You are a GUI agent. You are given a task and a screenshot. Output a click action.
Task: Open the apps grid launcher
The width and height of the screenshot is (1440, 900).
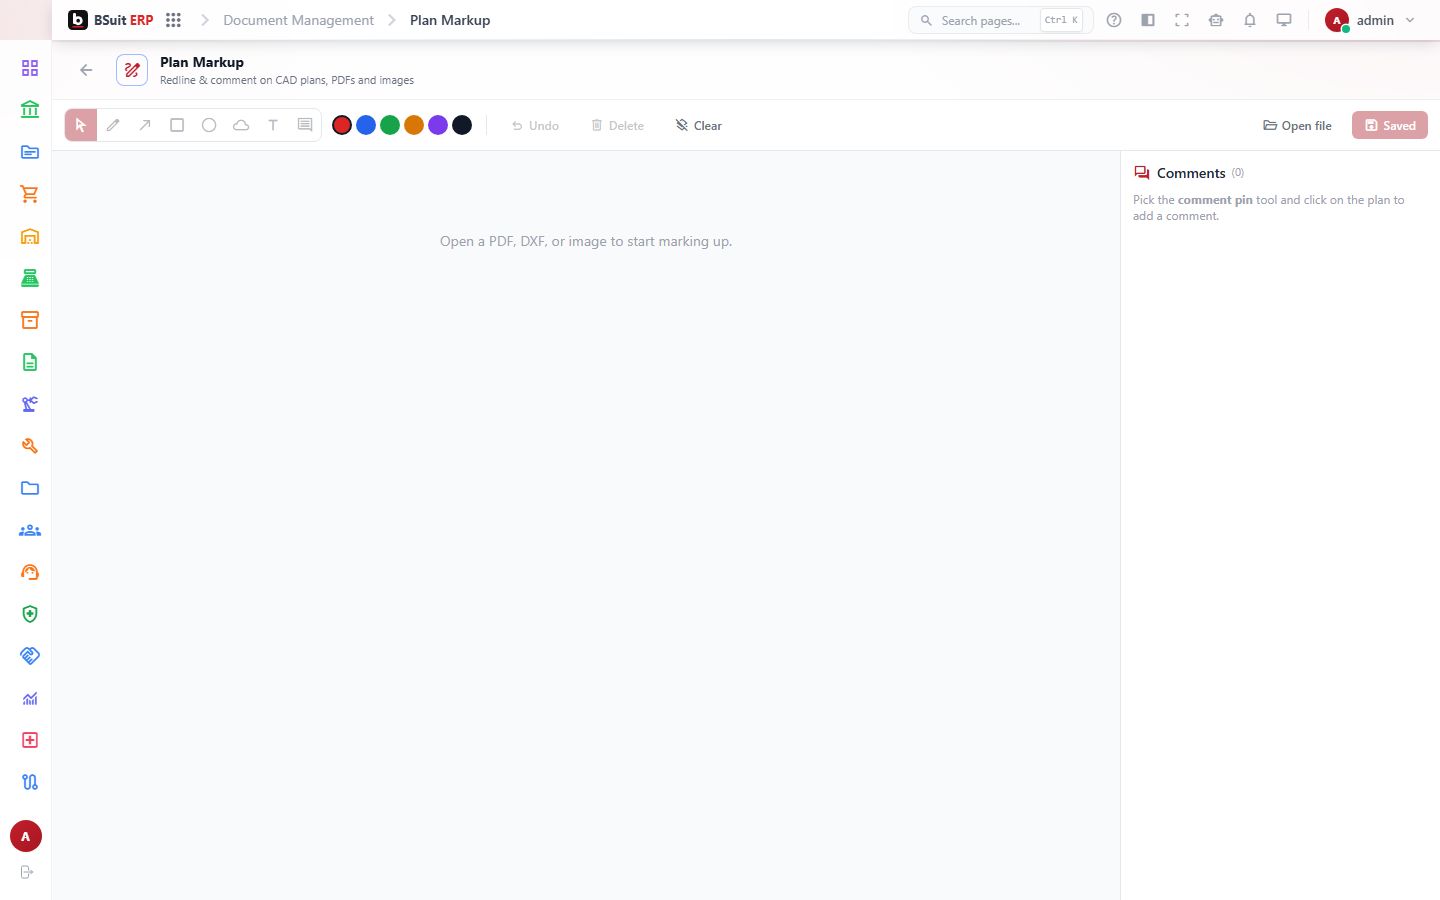[x=173, y=20]
